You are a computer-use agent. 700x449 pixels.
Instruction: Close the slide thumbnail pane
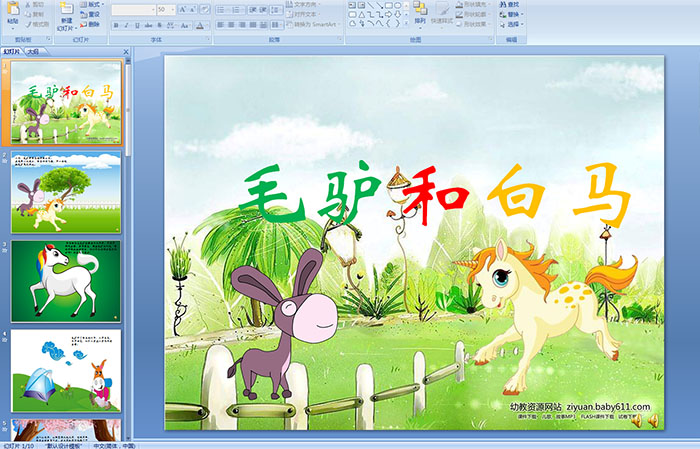tap(126, 50)
